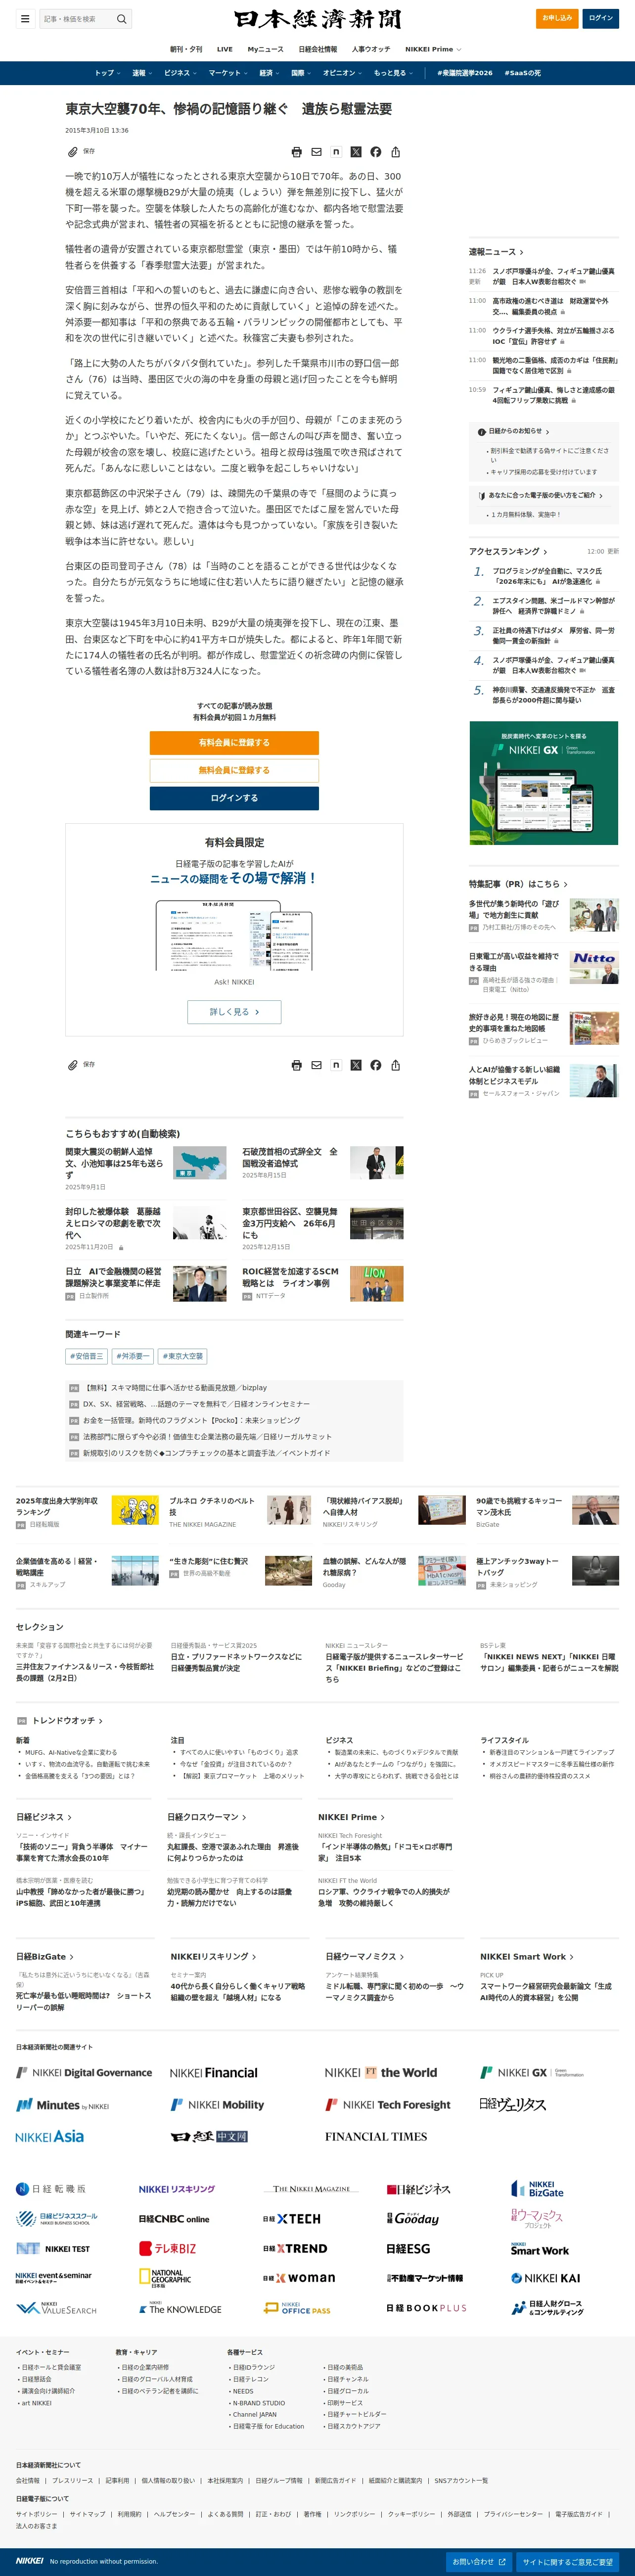Share to note icon under headline

pos(336,152)
